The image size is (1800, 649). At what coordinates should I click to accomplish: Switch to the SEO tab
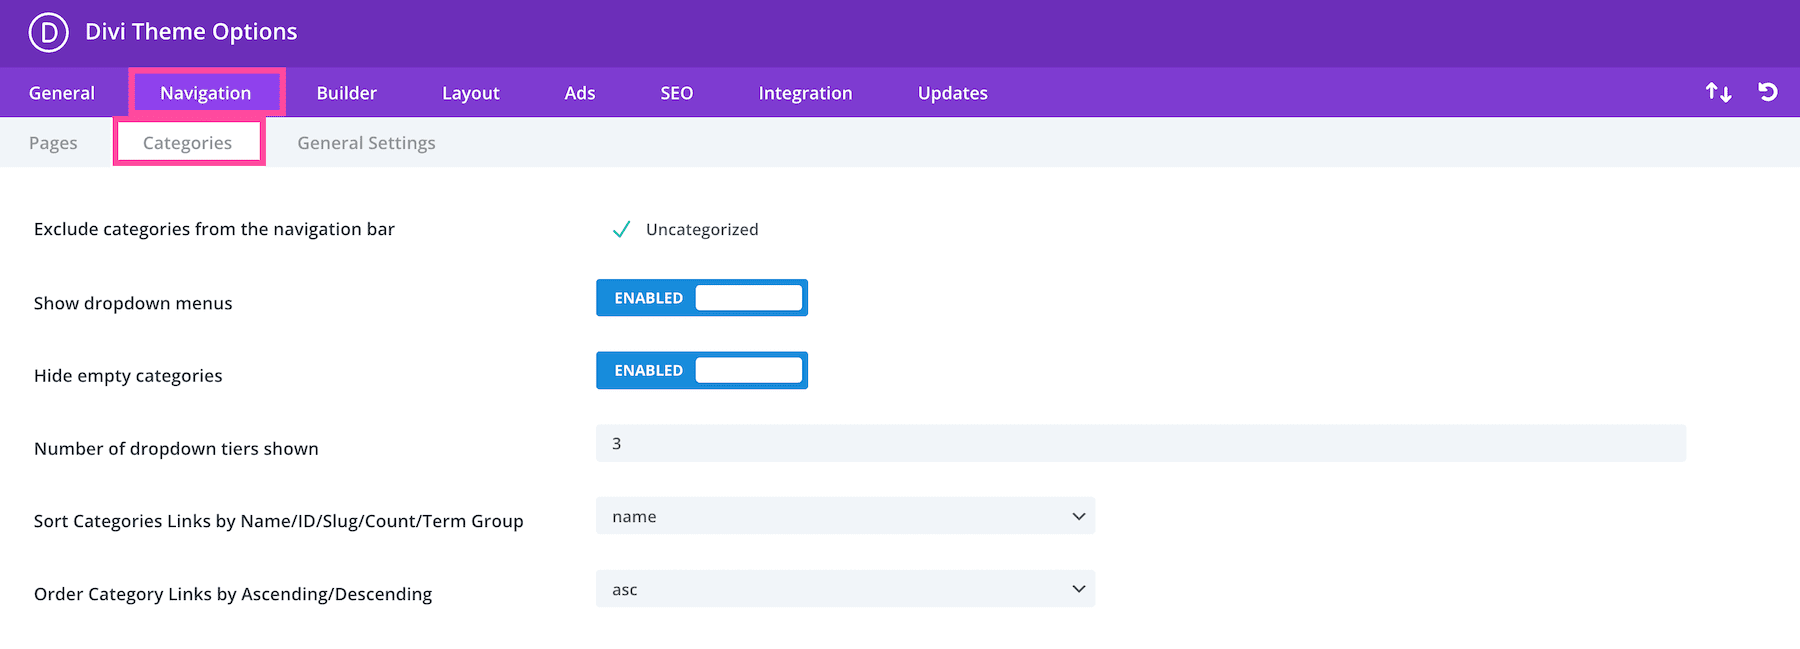pos(676,93)
